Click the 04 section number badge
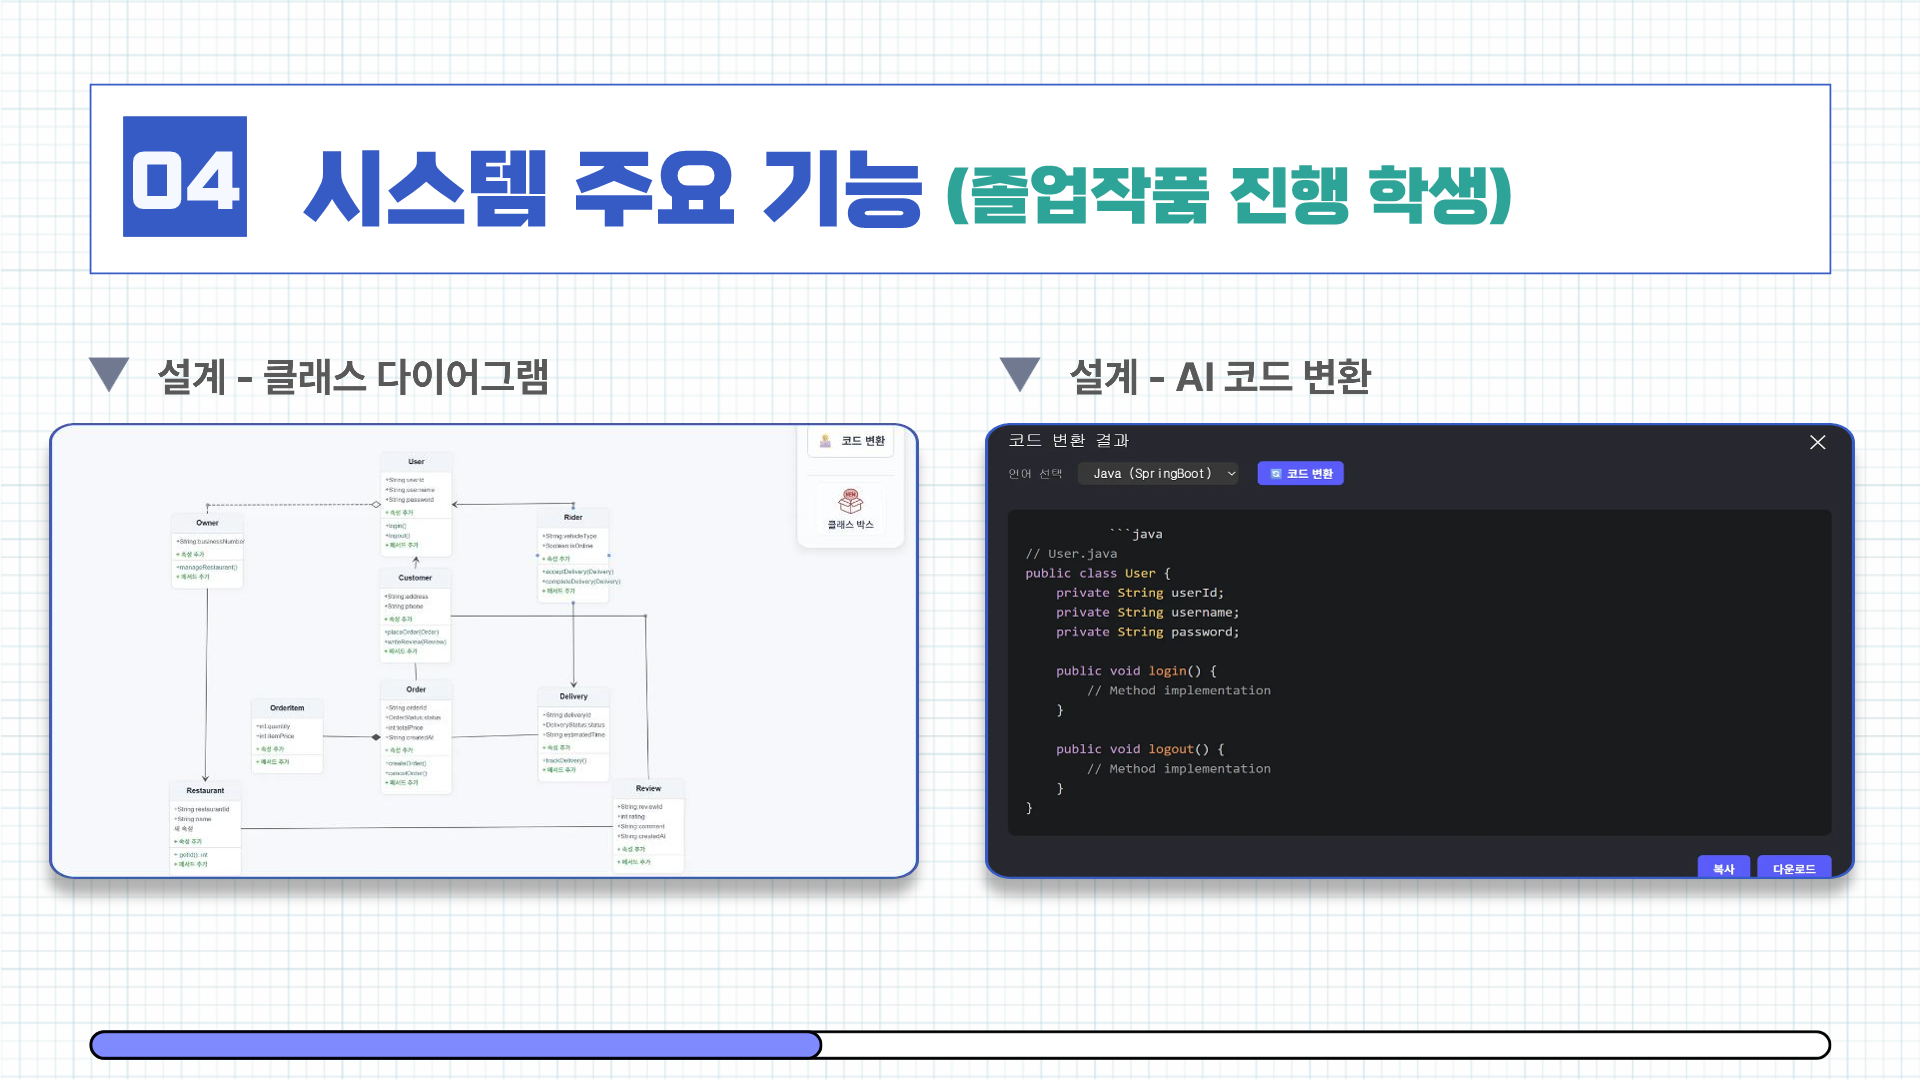 185,177
